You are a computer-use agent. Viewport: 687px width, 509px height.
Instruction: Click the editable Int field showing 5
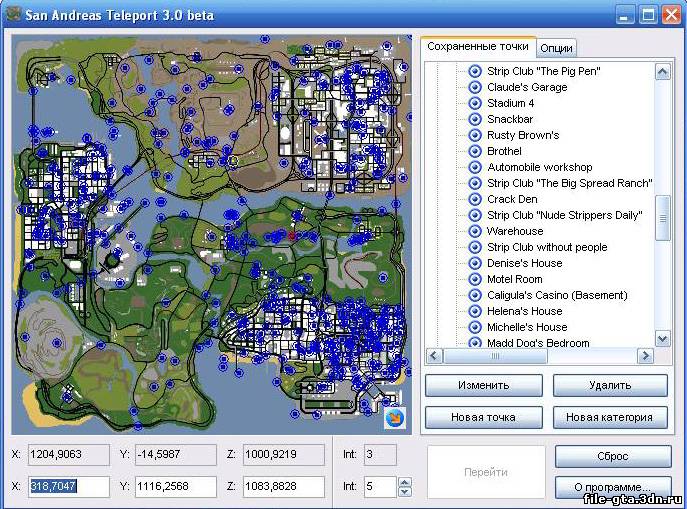(380, 486)
